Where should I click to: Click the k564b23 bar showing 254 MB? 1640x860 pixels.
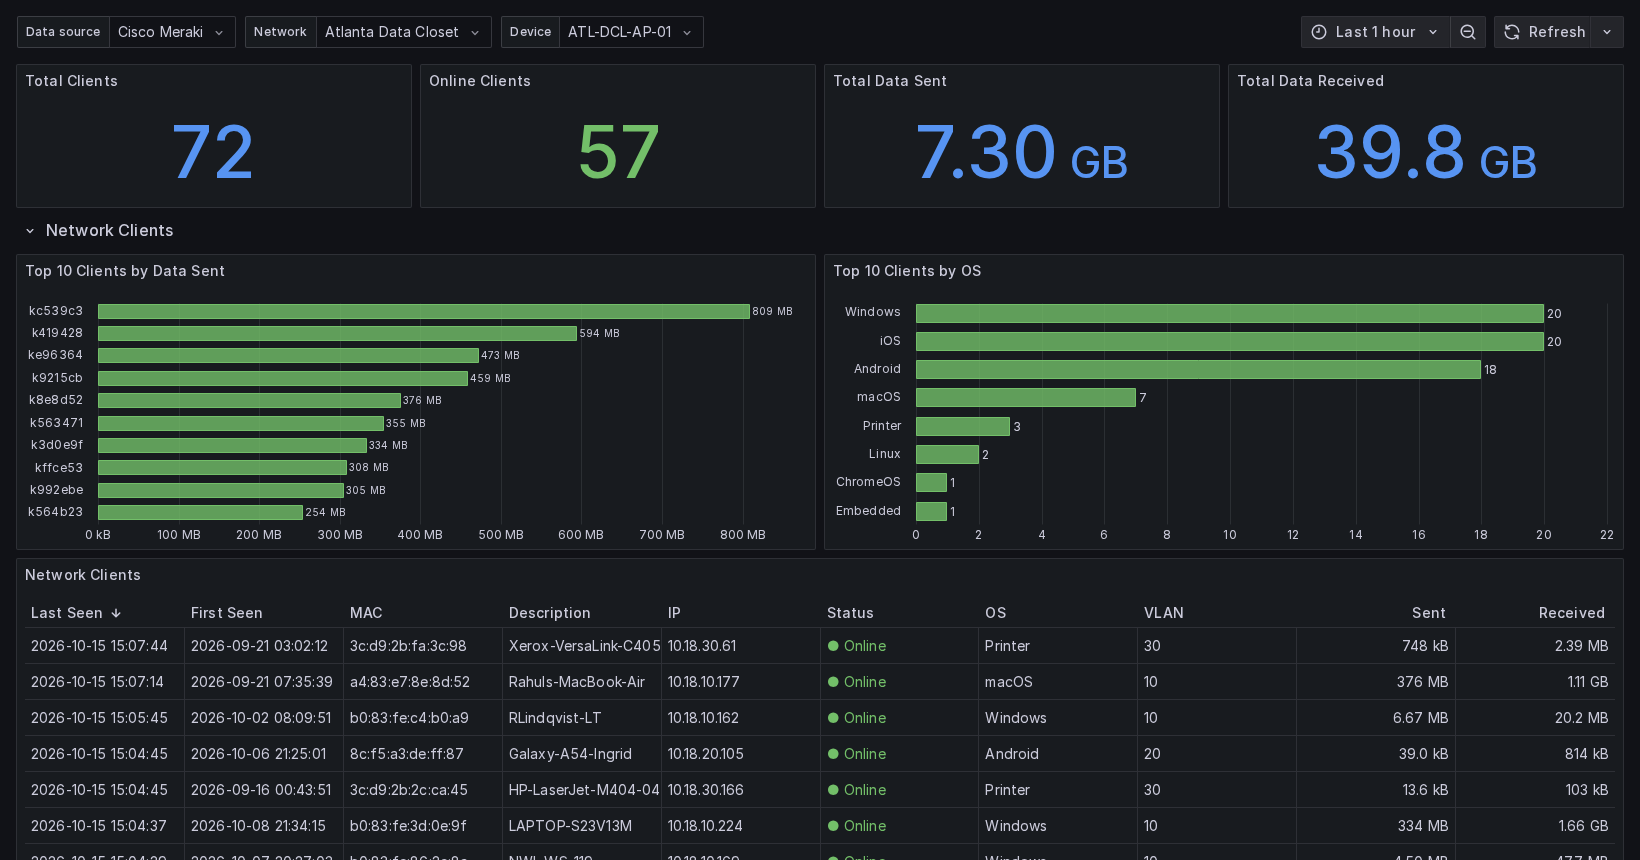tap(200, 512)
